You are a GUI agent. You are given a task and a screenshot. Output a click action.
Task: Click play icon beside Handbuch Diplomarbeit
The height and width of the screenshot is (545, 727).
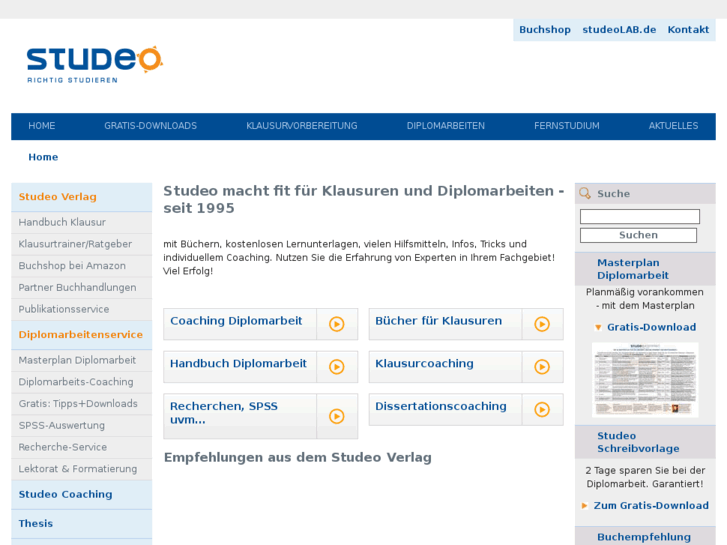click(x=337, y=367)
